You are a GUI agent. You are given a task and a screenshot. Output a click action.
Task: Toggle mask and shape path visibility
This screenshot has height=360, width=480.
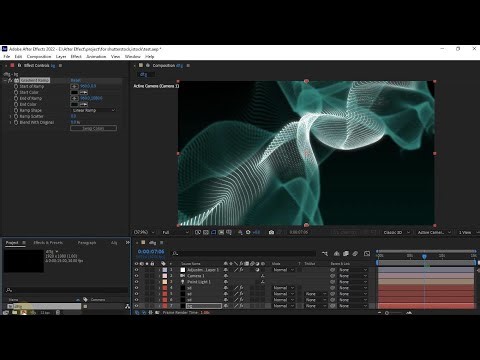(x=213, y=232)
